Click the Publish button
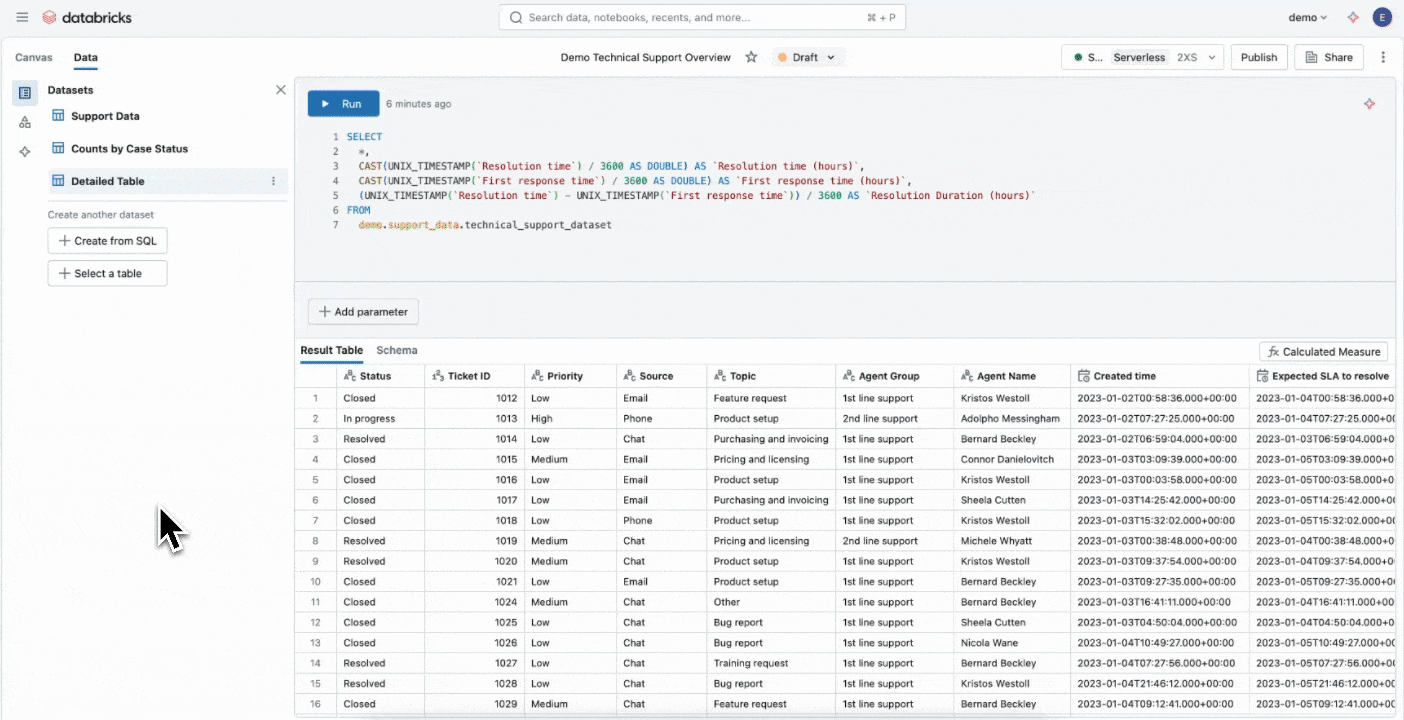The image size is (1404, 720). (x=1258, y=57)
